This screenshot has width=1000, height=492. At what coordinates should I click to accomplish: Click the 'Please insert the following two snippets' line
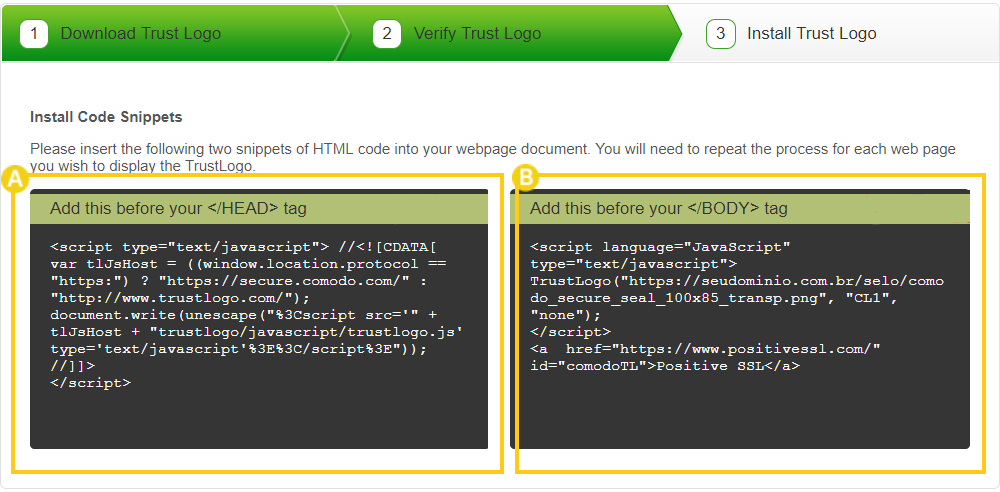[x=492, y=150]
